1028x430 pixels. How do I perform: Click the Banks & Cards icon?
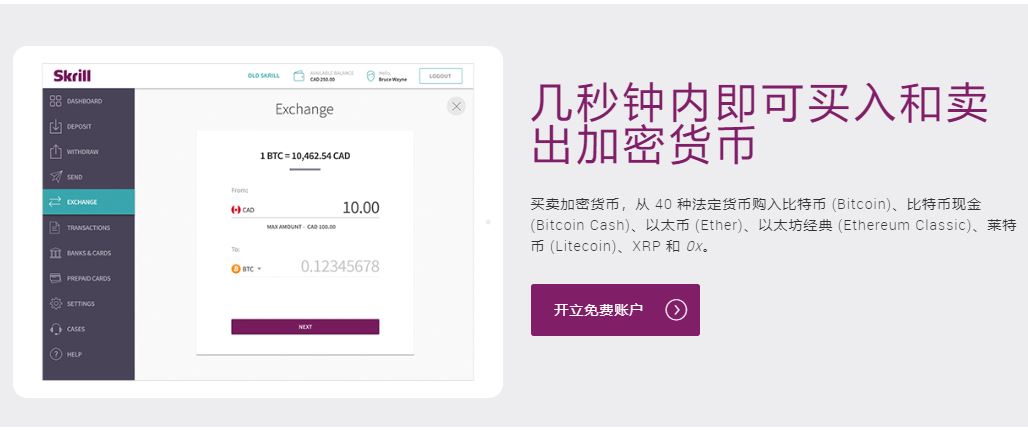tap(55, 253)
